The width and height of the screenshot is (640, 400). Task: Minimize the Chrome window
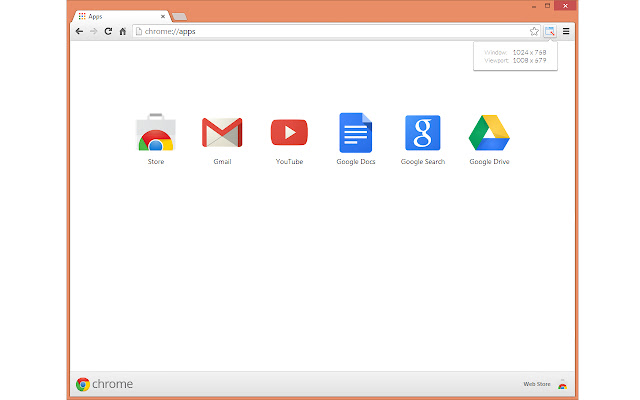pyautogui.click(x=533, y=6)
